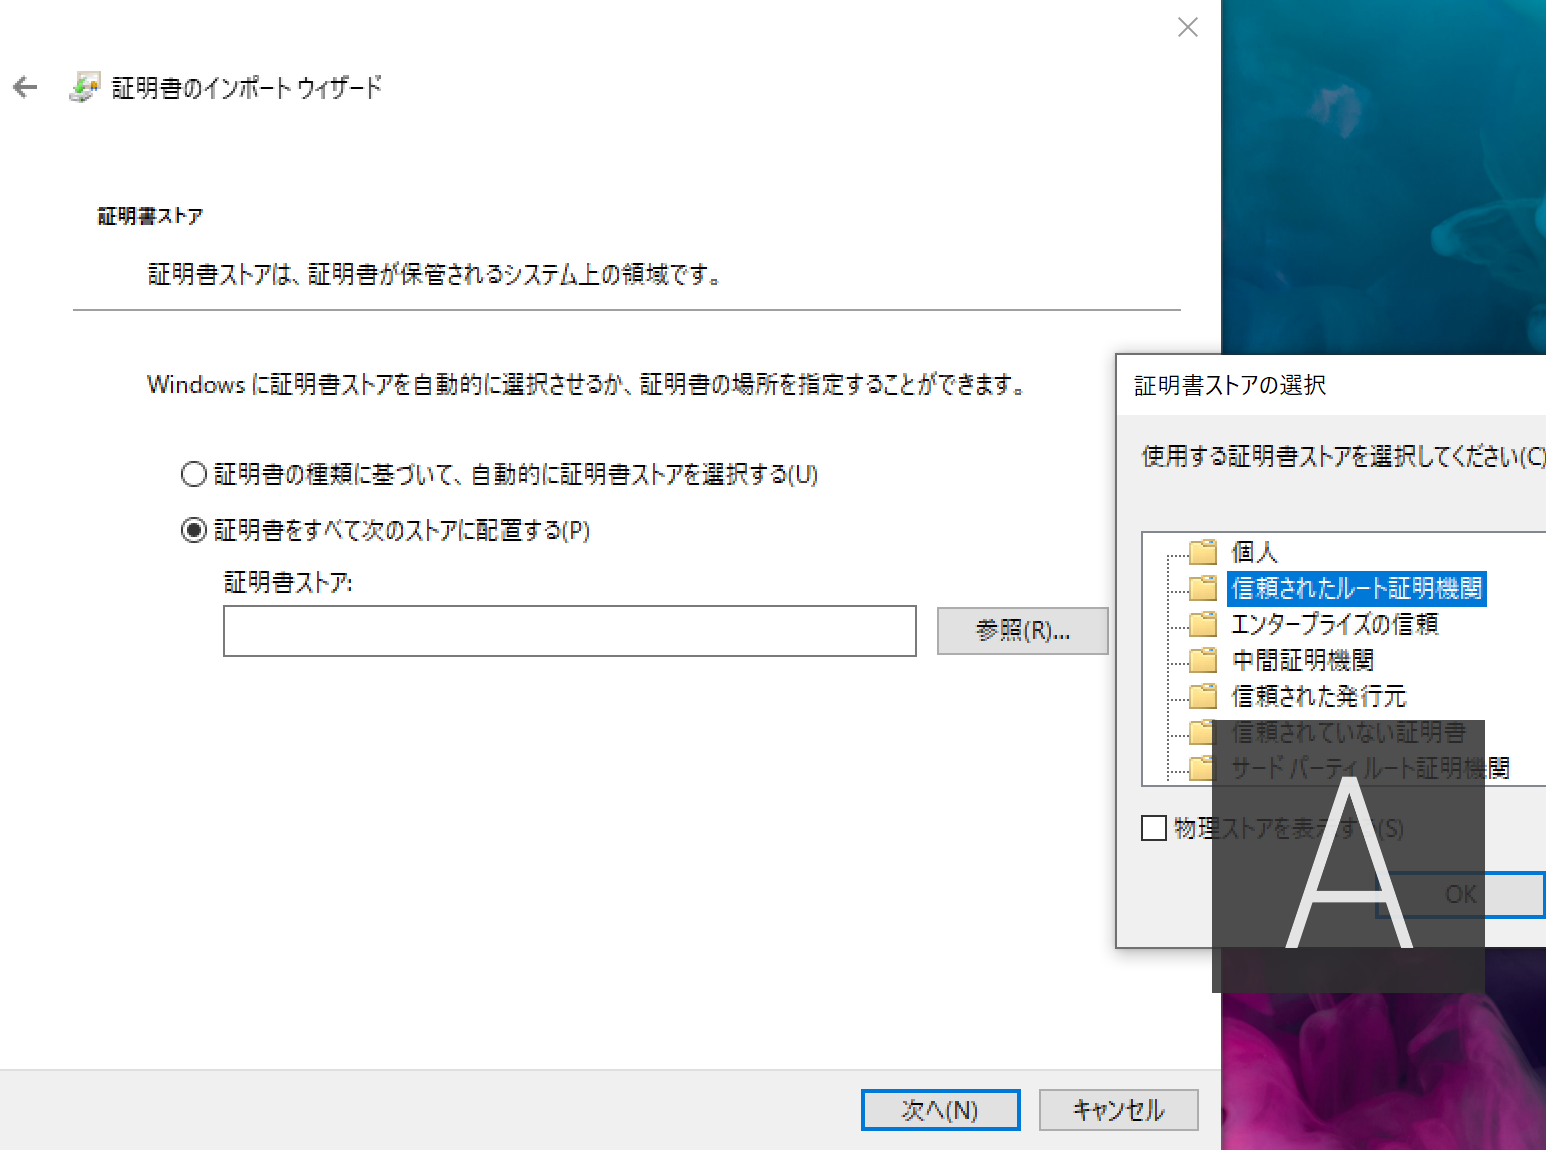Select 中間証明機関 store in the tree
The width and height of the screenshot is (1546, 1150).
tap(1303, 660)
